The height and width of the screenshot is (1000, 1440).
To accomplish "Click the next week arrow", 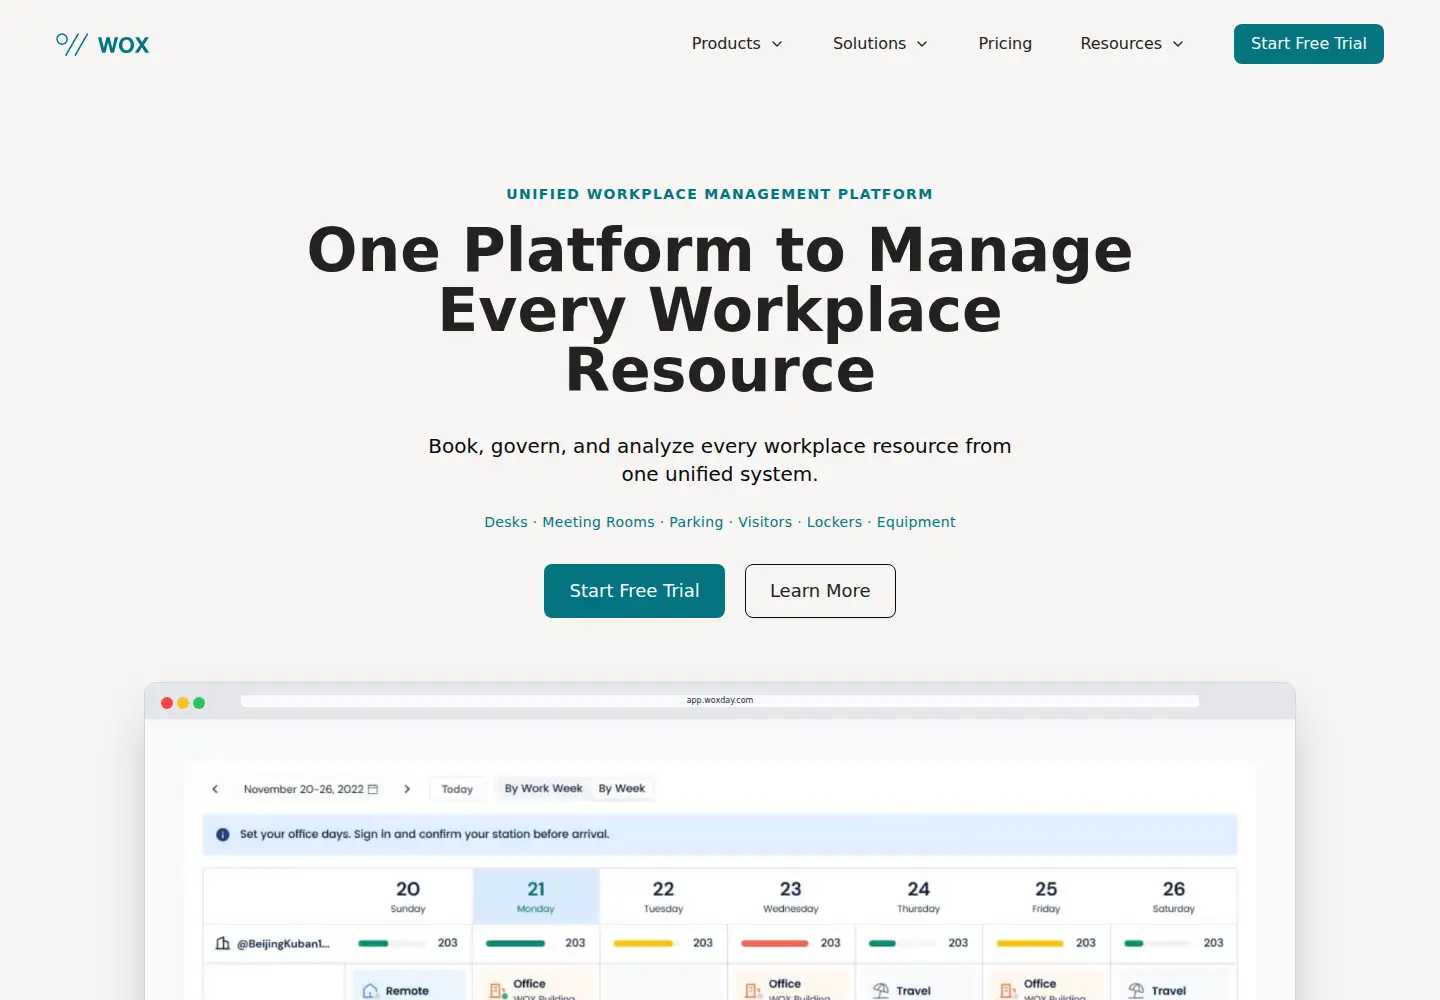I will tap(407, 789).
